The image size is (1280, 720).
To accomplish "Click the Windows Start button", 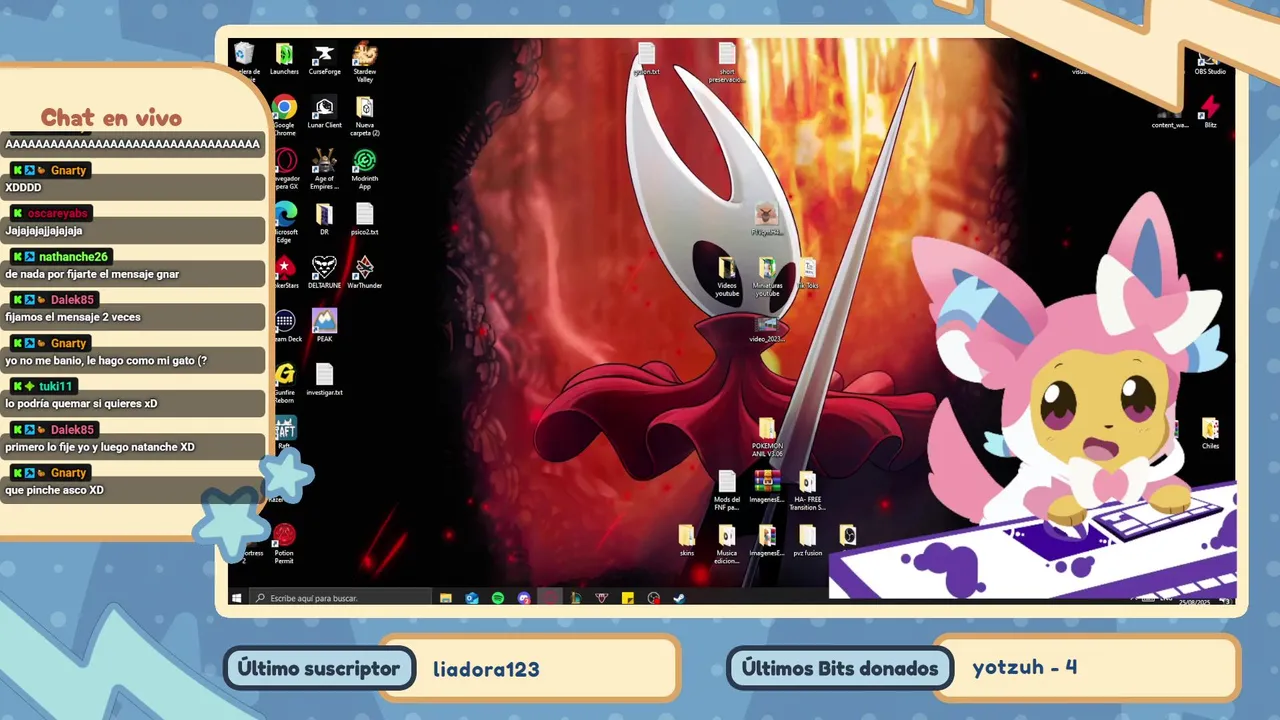I will 237,598.
